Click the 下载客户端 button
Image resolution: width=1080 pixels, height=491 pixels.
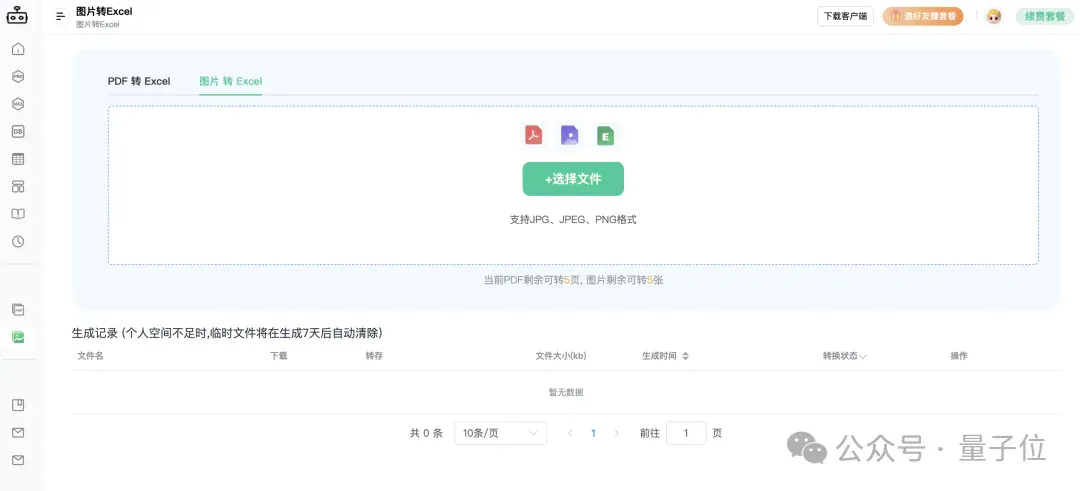(845, 17)
